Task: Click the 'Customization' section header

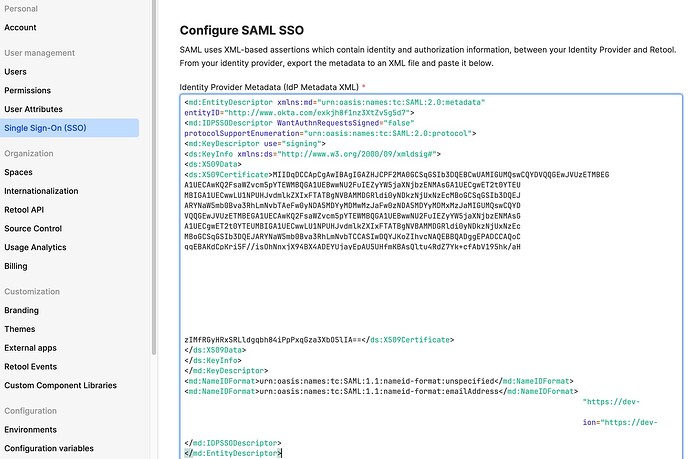Action: click(x=32, y=292)
